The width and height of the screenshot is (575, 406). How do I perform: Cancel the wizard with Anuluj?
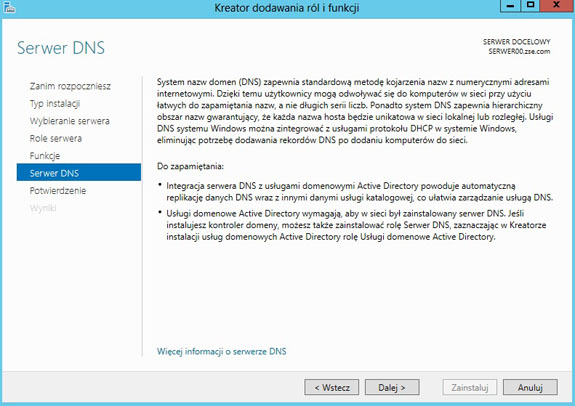pyautogui.click(x=530, y=387)
